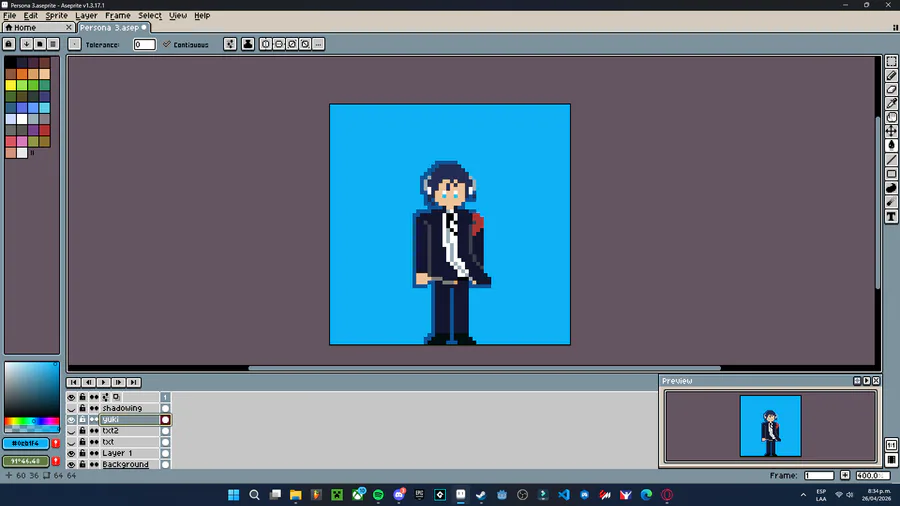Pick the Eyedropper tool
Viewport: 900px width, 506px height.
pos(891,103)
